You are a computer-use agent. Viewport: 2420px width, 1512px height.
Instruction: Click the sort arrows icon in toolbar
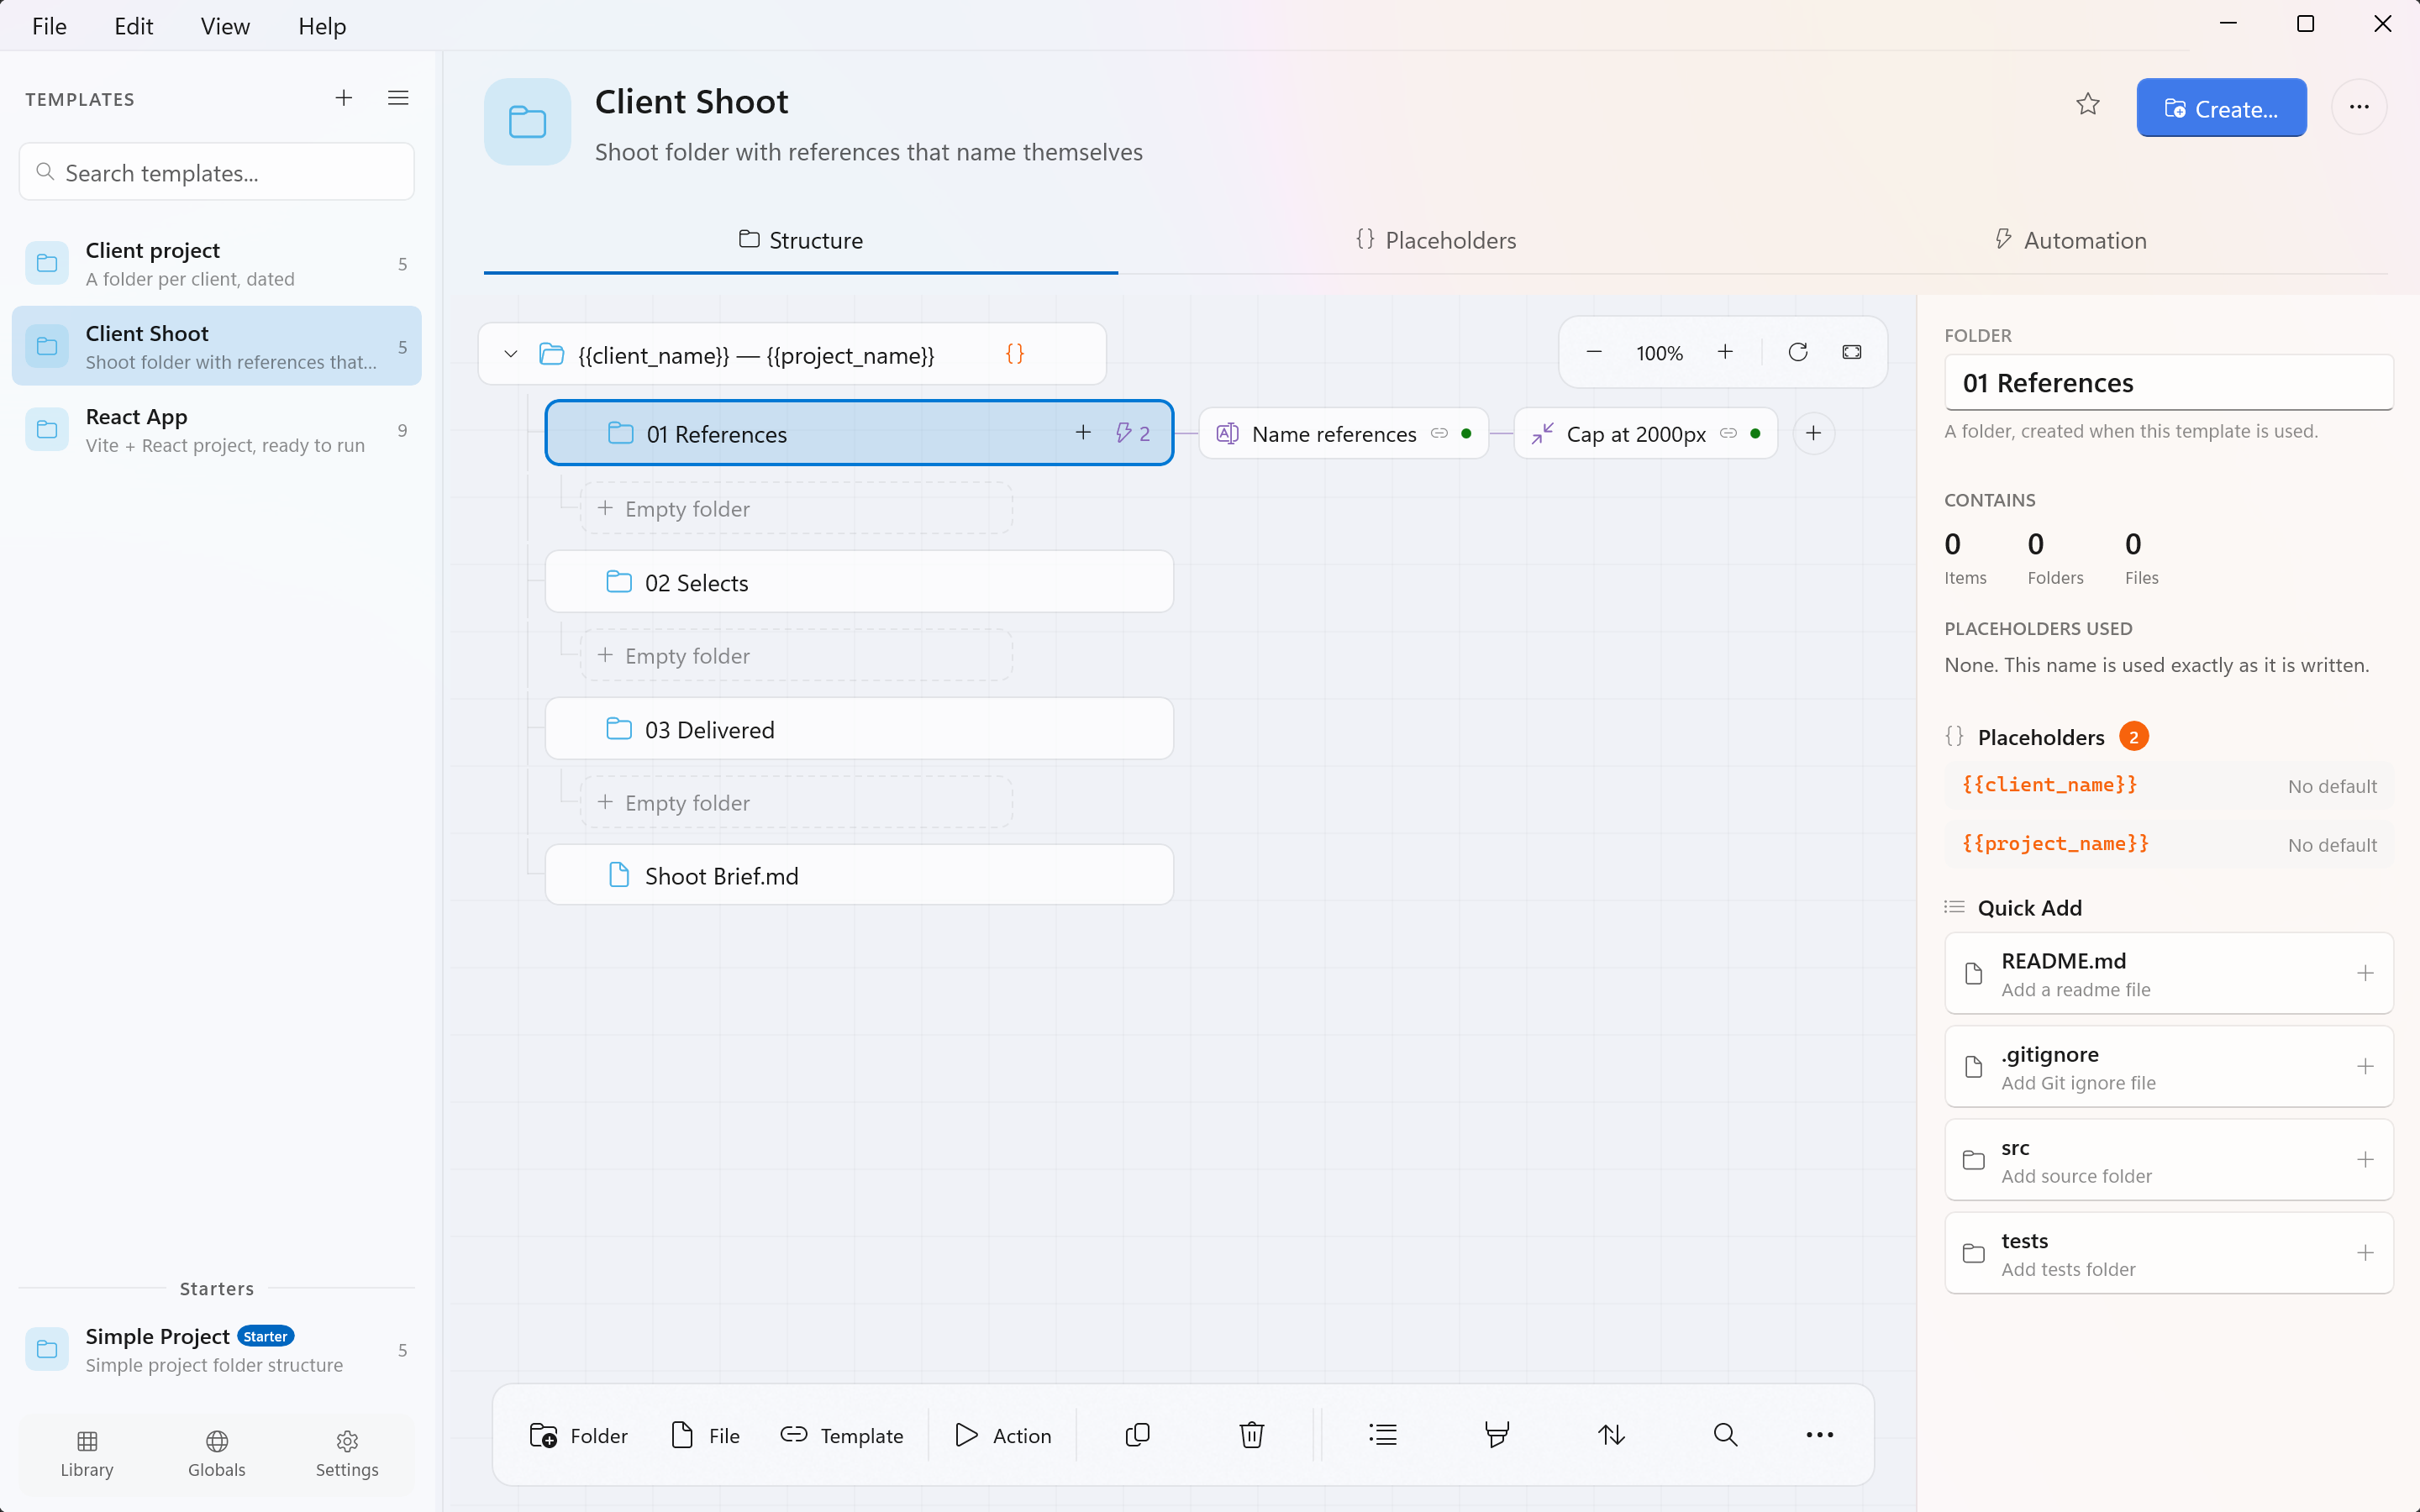[1611, 1435]
